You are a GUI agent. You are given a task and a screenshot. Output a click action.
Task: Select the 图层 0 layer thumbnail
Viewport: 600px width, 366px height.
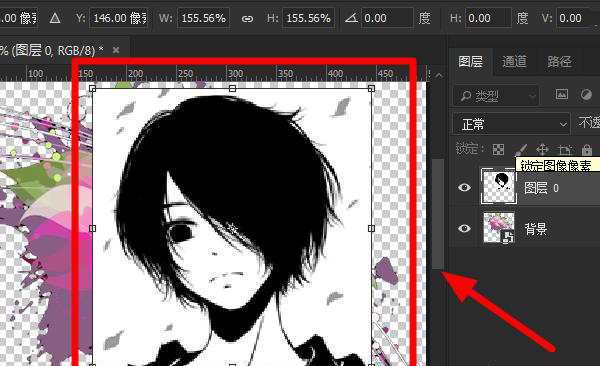pos(499,187)
